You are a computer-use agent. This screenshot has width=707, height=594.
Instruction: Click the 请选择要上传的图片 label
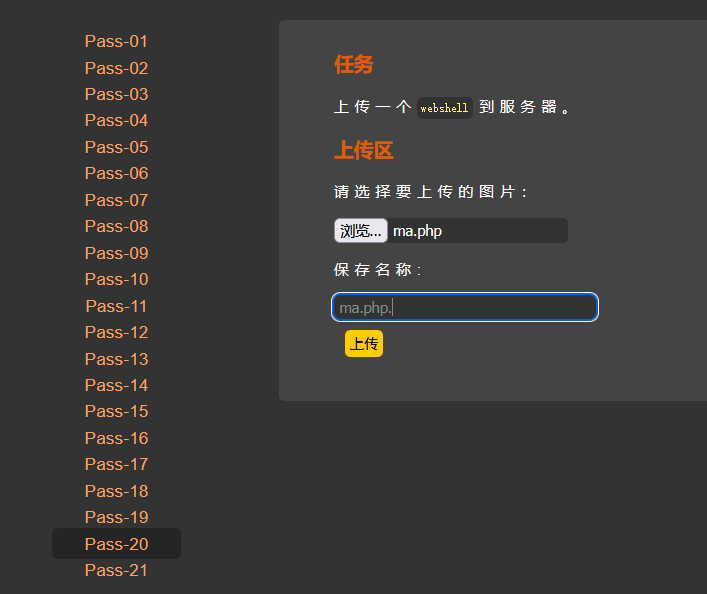point(431,192)
